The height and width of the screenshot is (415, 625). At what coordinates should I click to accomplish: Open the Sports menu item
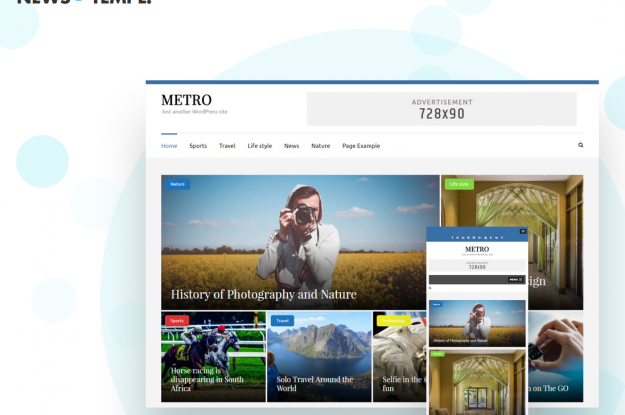point(198,146)
